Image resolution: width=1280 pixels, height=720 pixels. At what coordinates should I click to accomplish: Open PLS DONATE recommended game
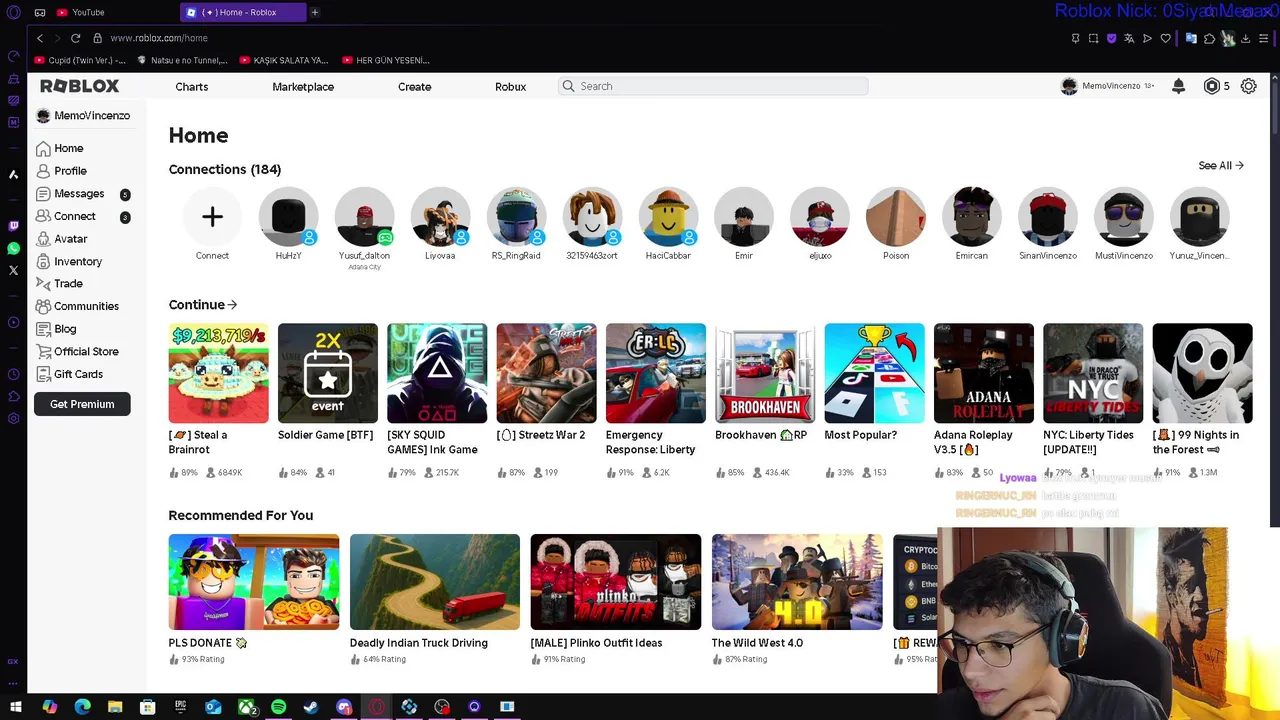click(254, 582)
